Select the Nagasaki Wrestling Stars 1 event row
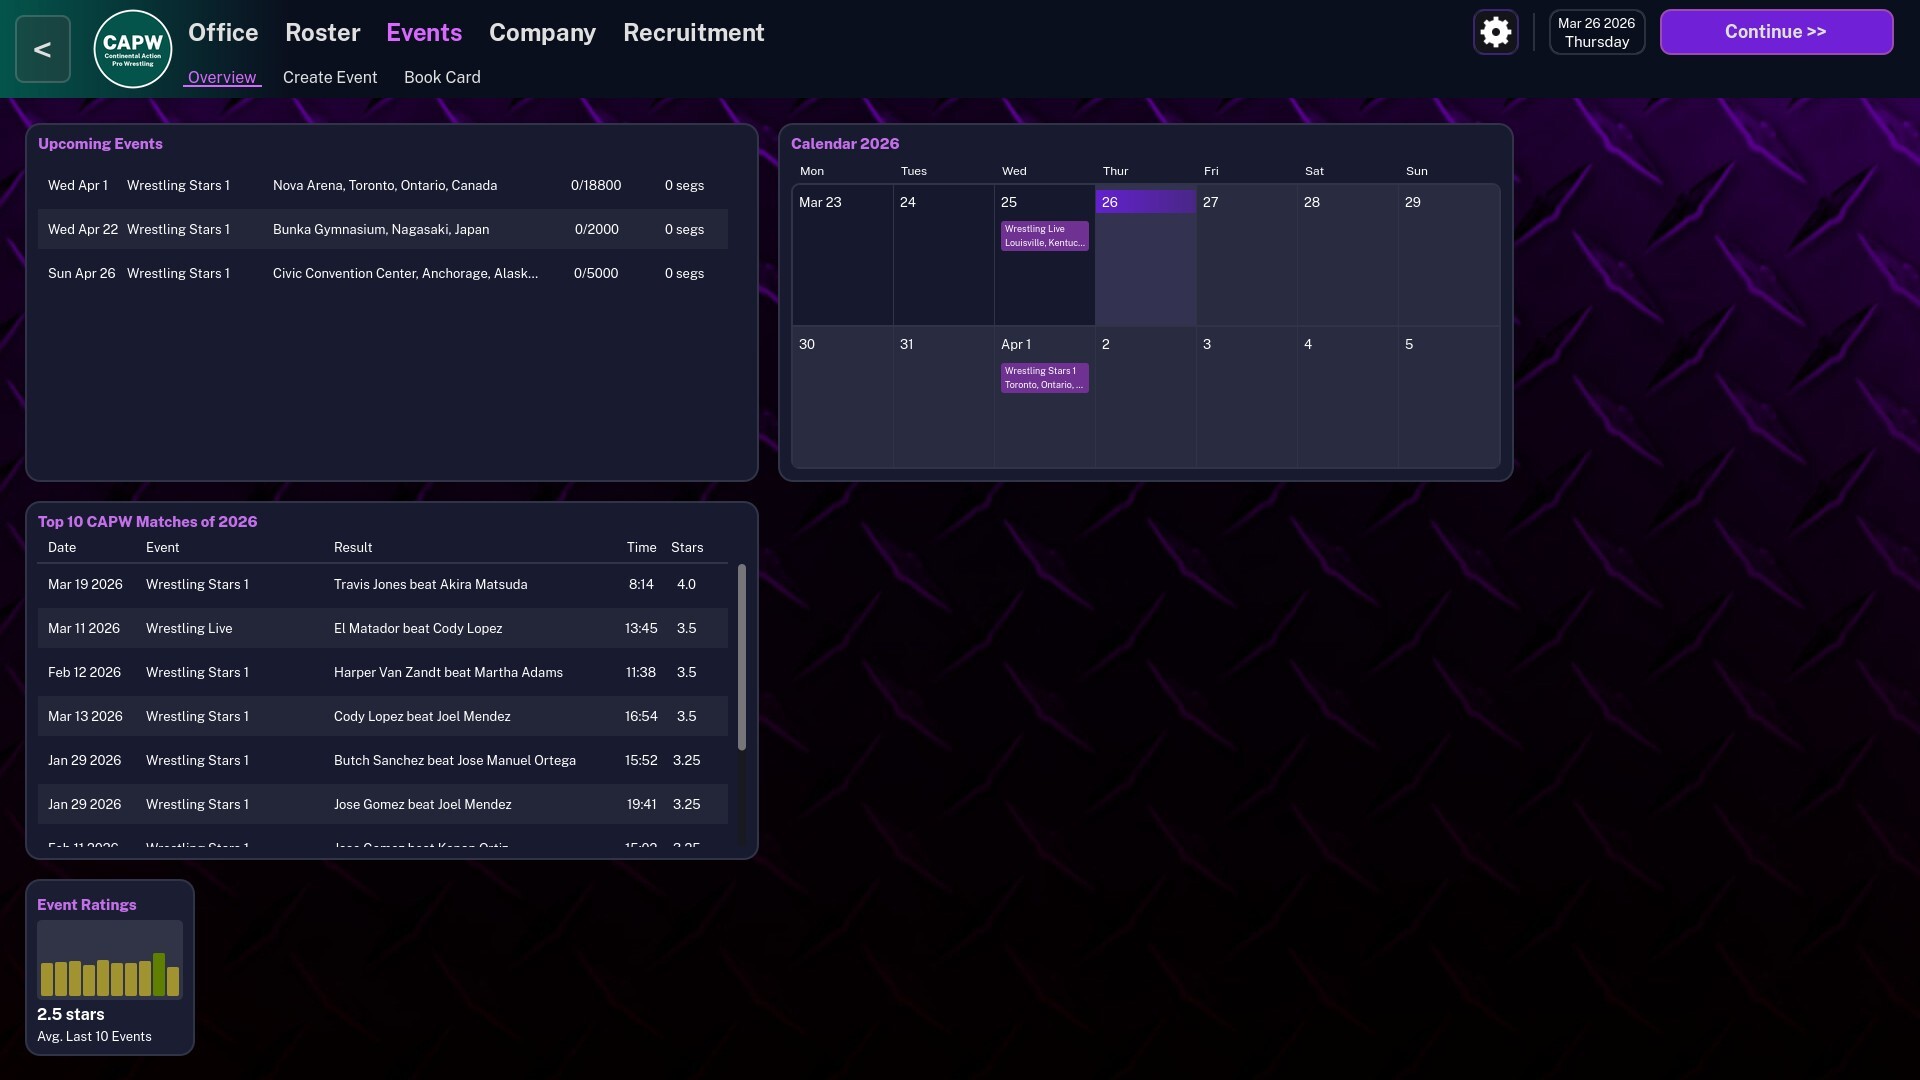 (383, 229)
